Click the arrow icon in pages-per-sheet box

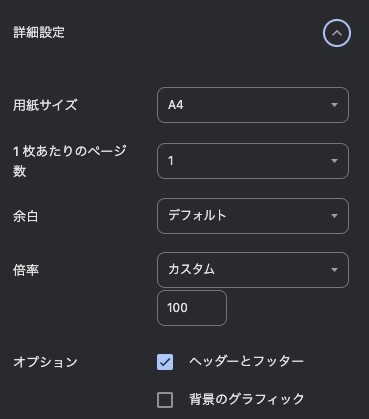pos(334,161)
